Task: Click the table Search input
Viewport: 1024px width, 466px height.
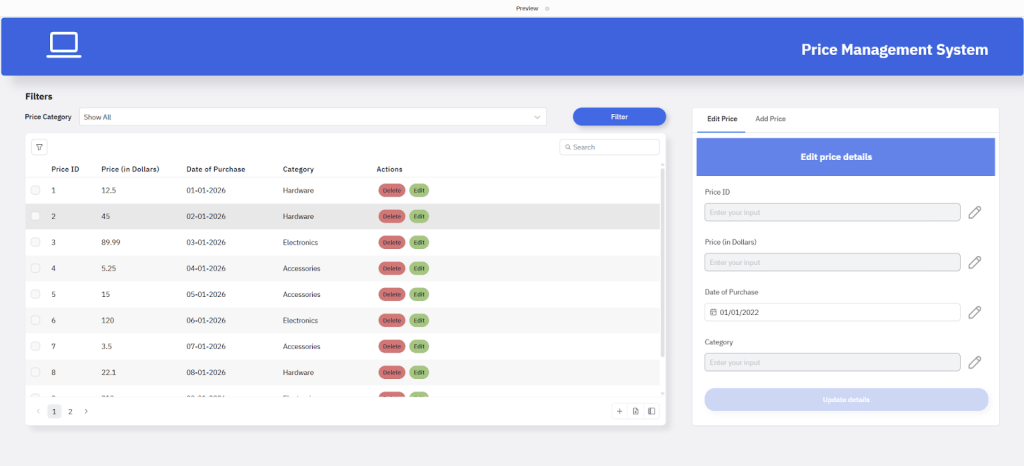Action: pos(609,148)
